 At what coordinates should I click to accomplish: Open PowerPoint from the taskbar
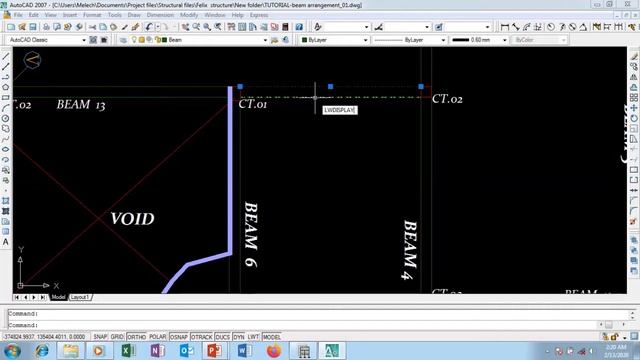[x=214, y=351]
